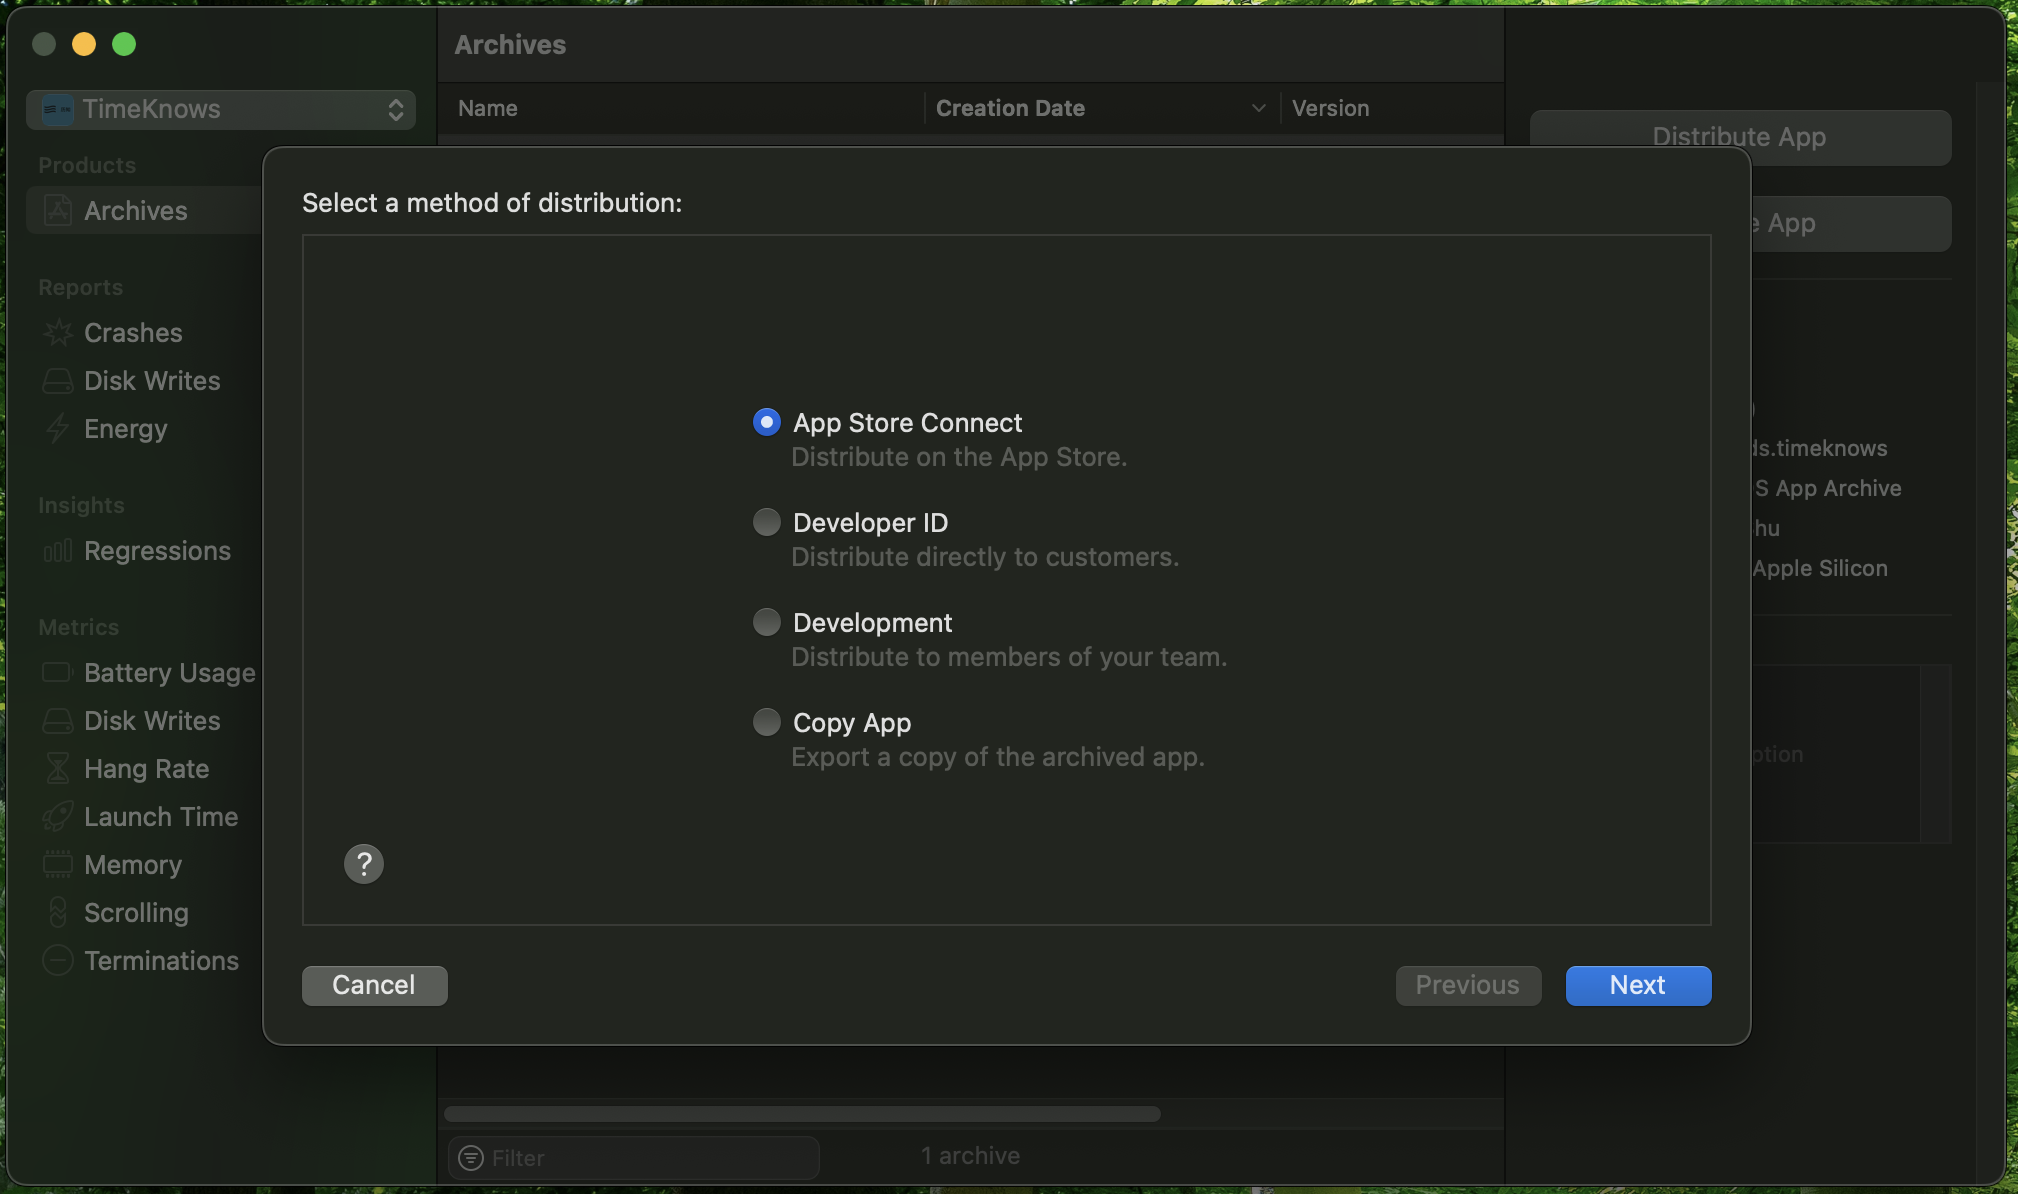Click the Next button

1638,985
